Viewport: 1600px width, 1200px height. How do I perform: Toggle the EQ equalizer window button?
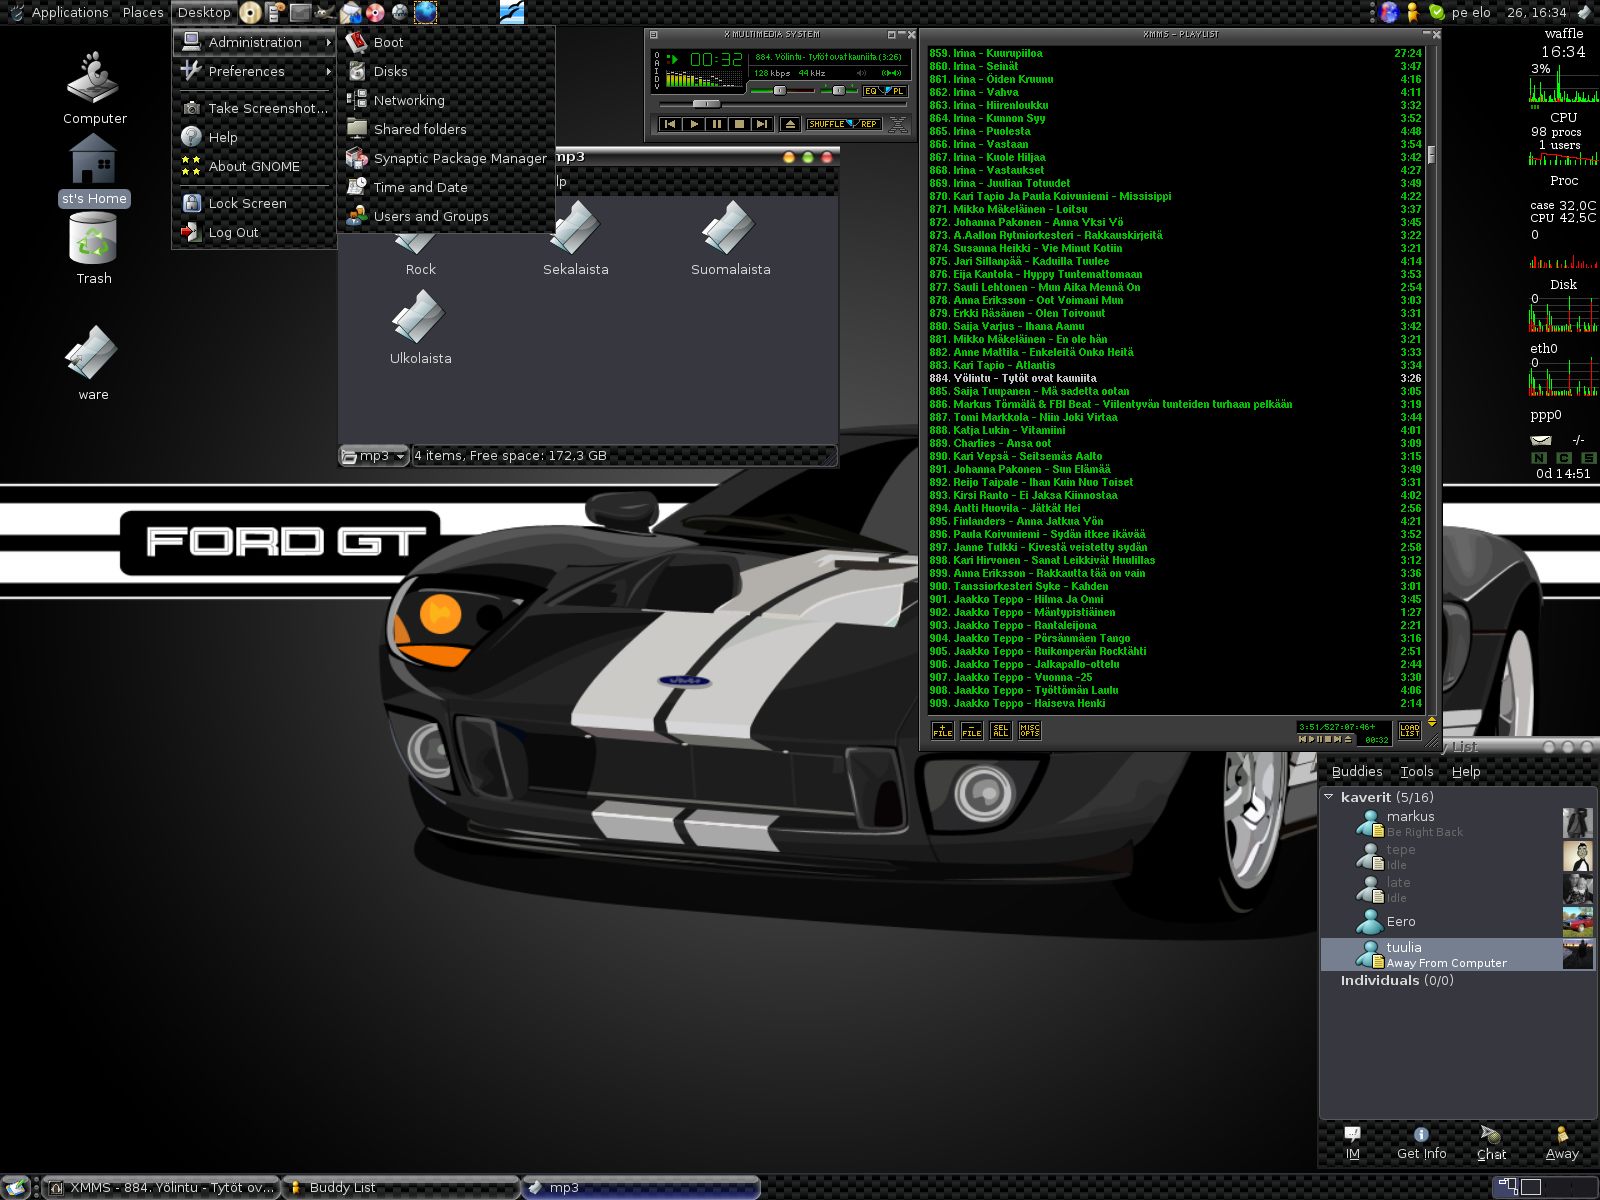pos(873,91)
